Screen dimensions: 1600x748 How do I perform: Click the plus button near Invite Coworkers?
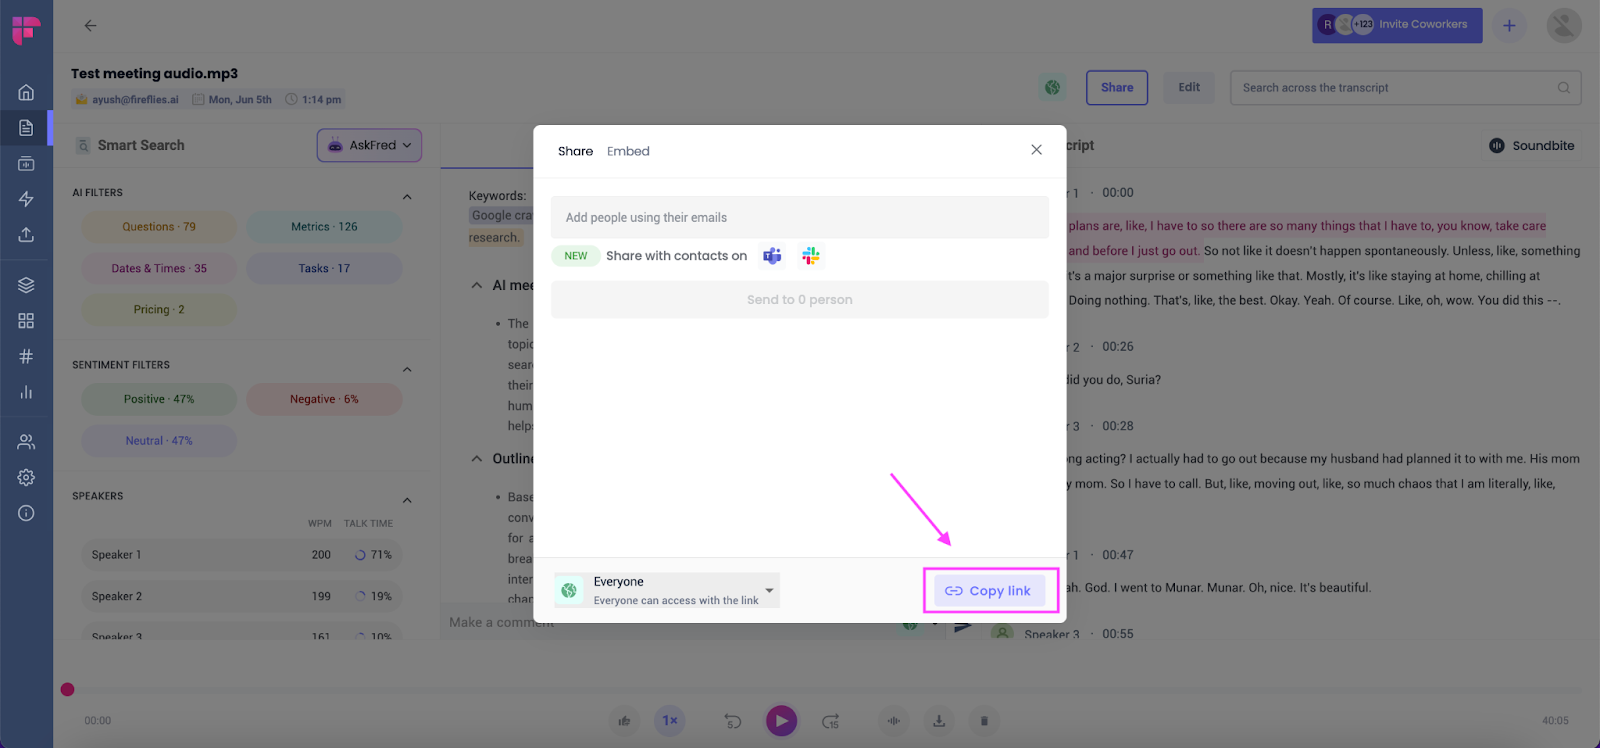pos(1509,26)
